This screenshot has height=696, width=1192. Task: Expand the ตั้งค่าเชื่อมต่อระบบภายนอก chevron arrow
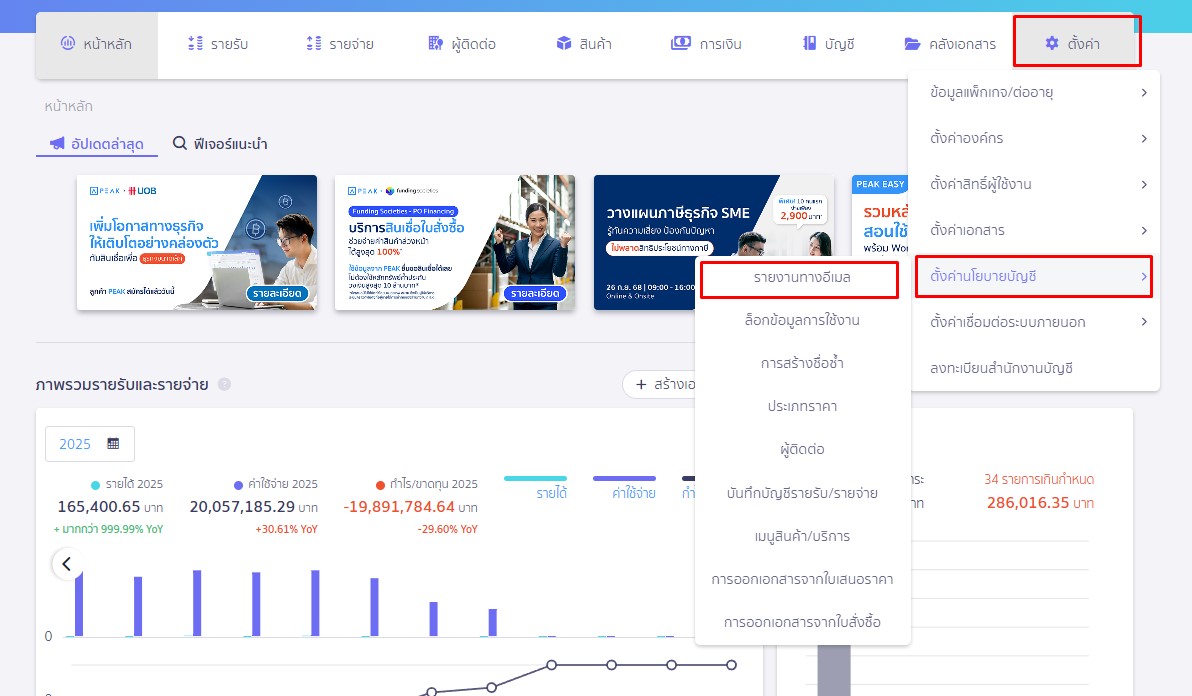click(x=1144, y=322)
